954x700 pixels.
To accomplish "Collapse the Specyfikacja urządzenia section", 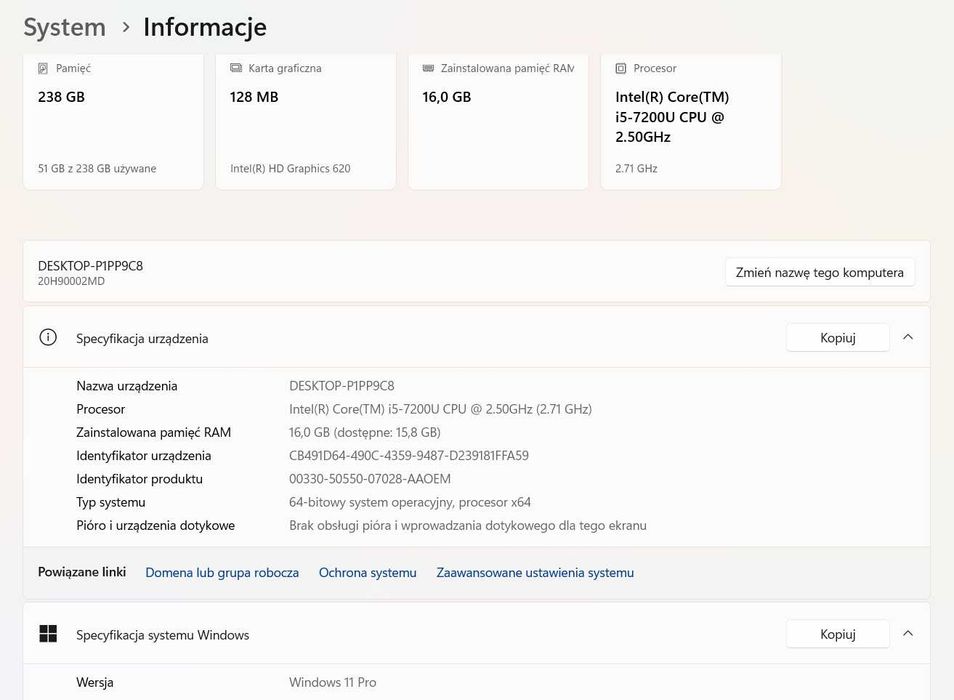I will (x=908, y=337).
